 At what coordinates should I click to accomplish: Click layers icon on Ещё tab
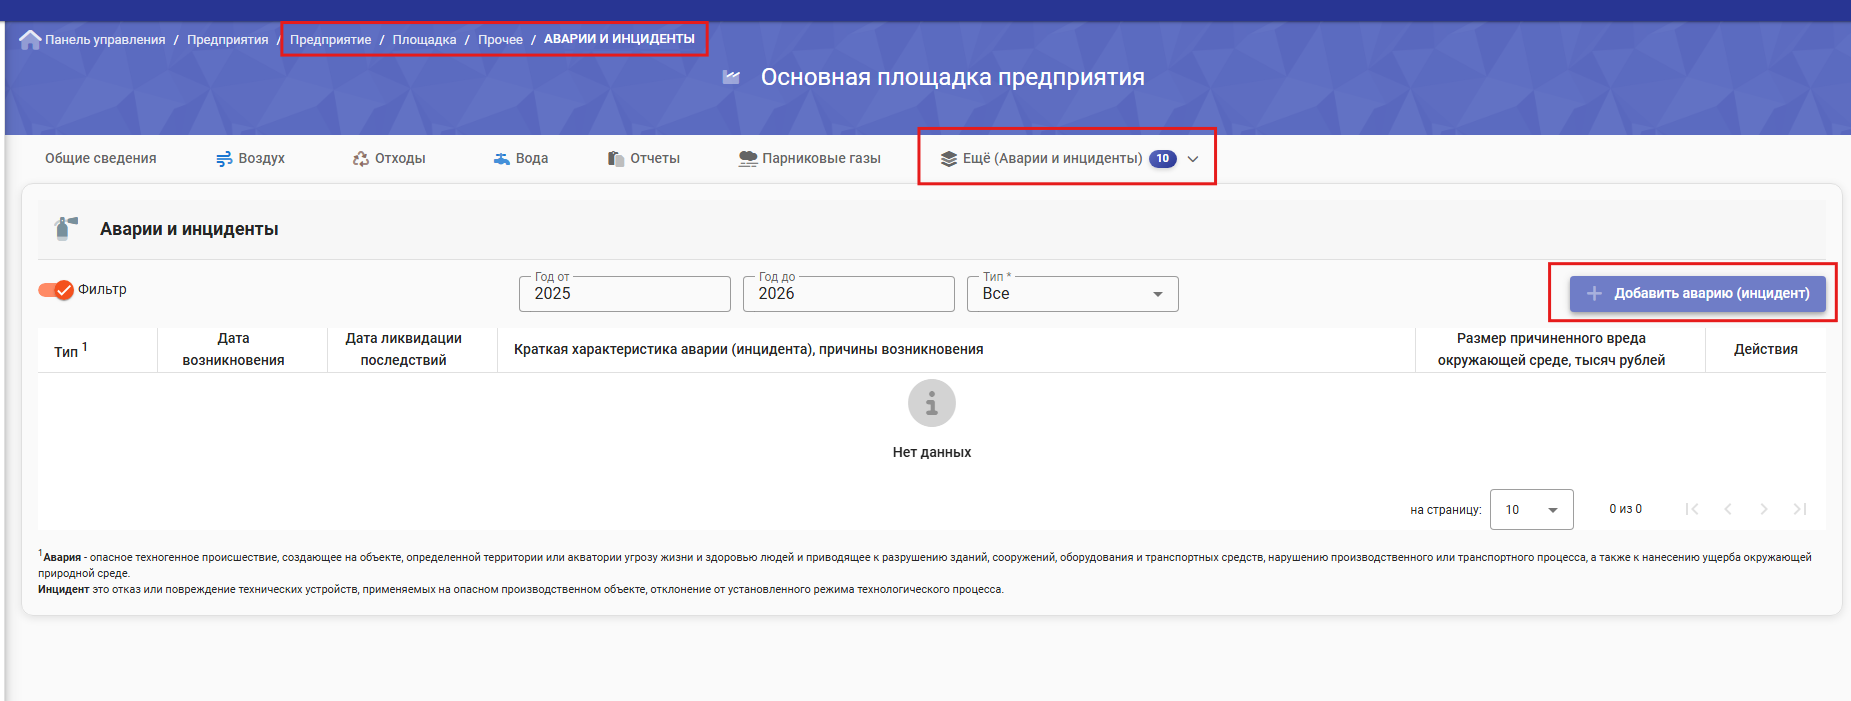(x=949, y=159)
